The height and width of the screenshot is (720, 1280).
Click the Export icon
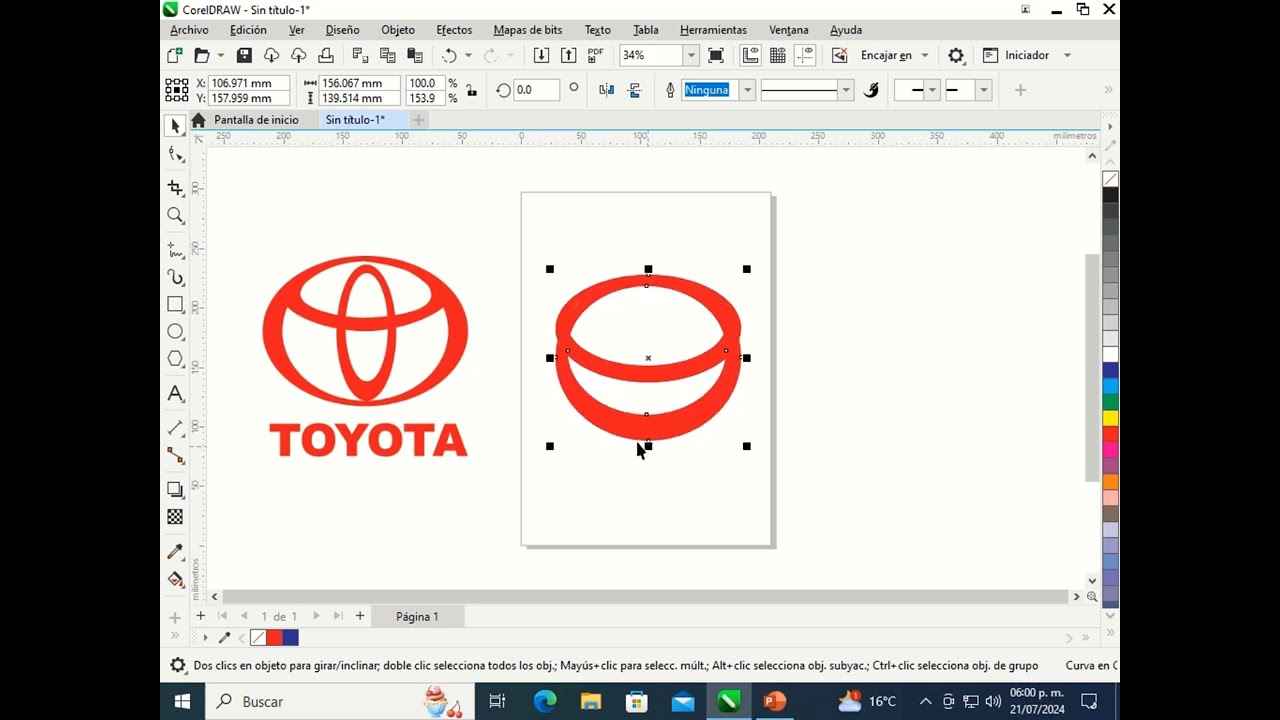click(568, 56)
